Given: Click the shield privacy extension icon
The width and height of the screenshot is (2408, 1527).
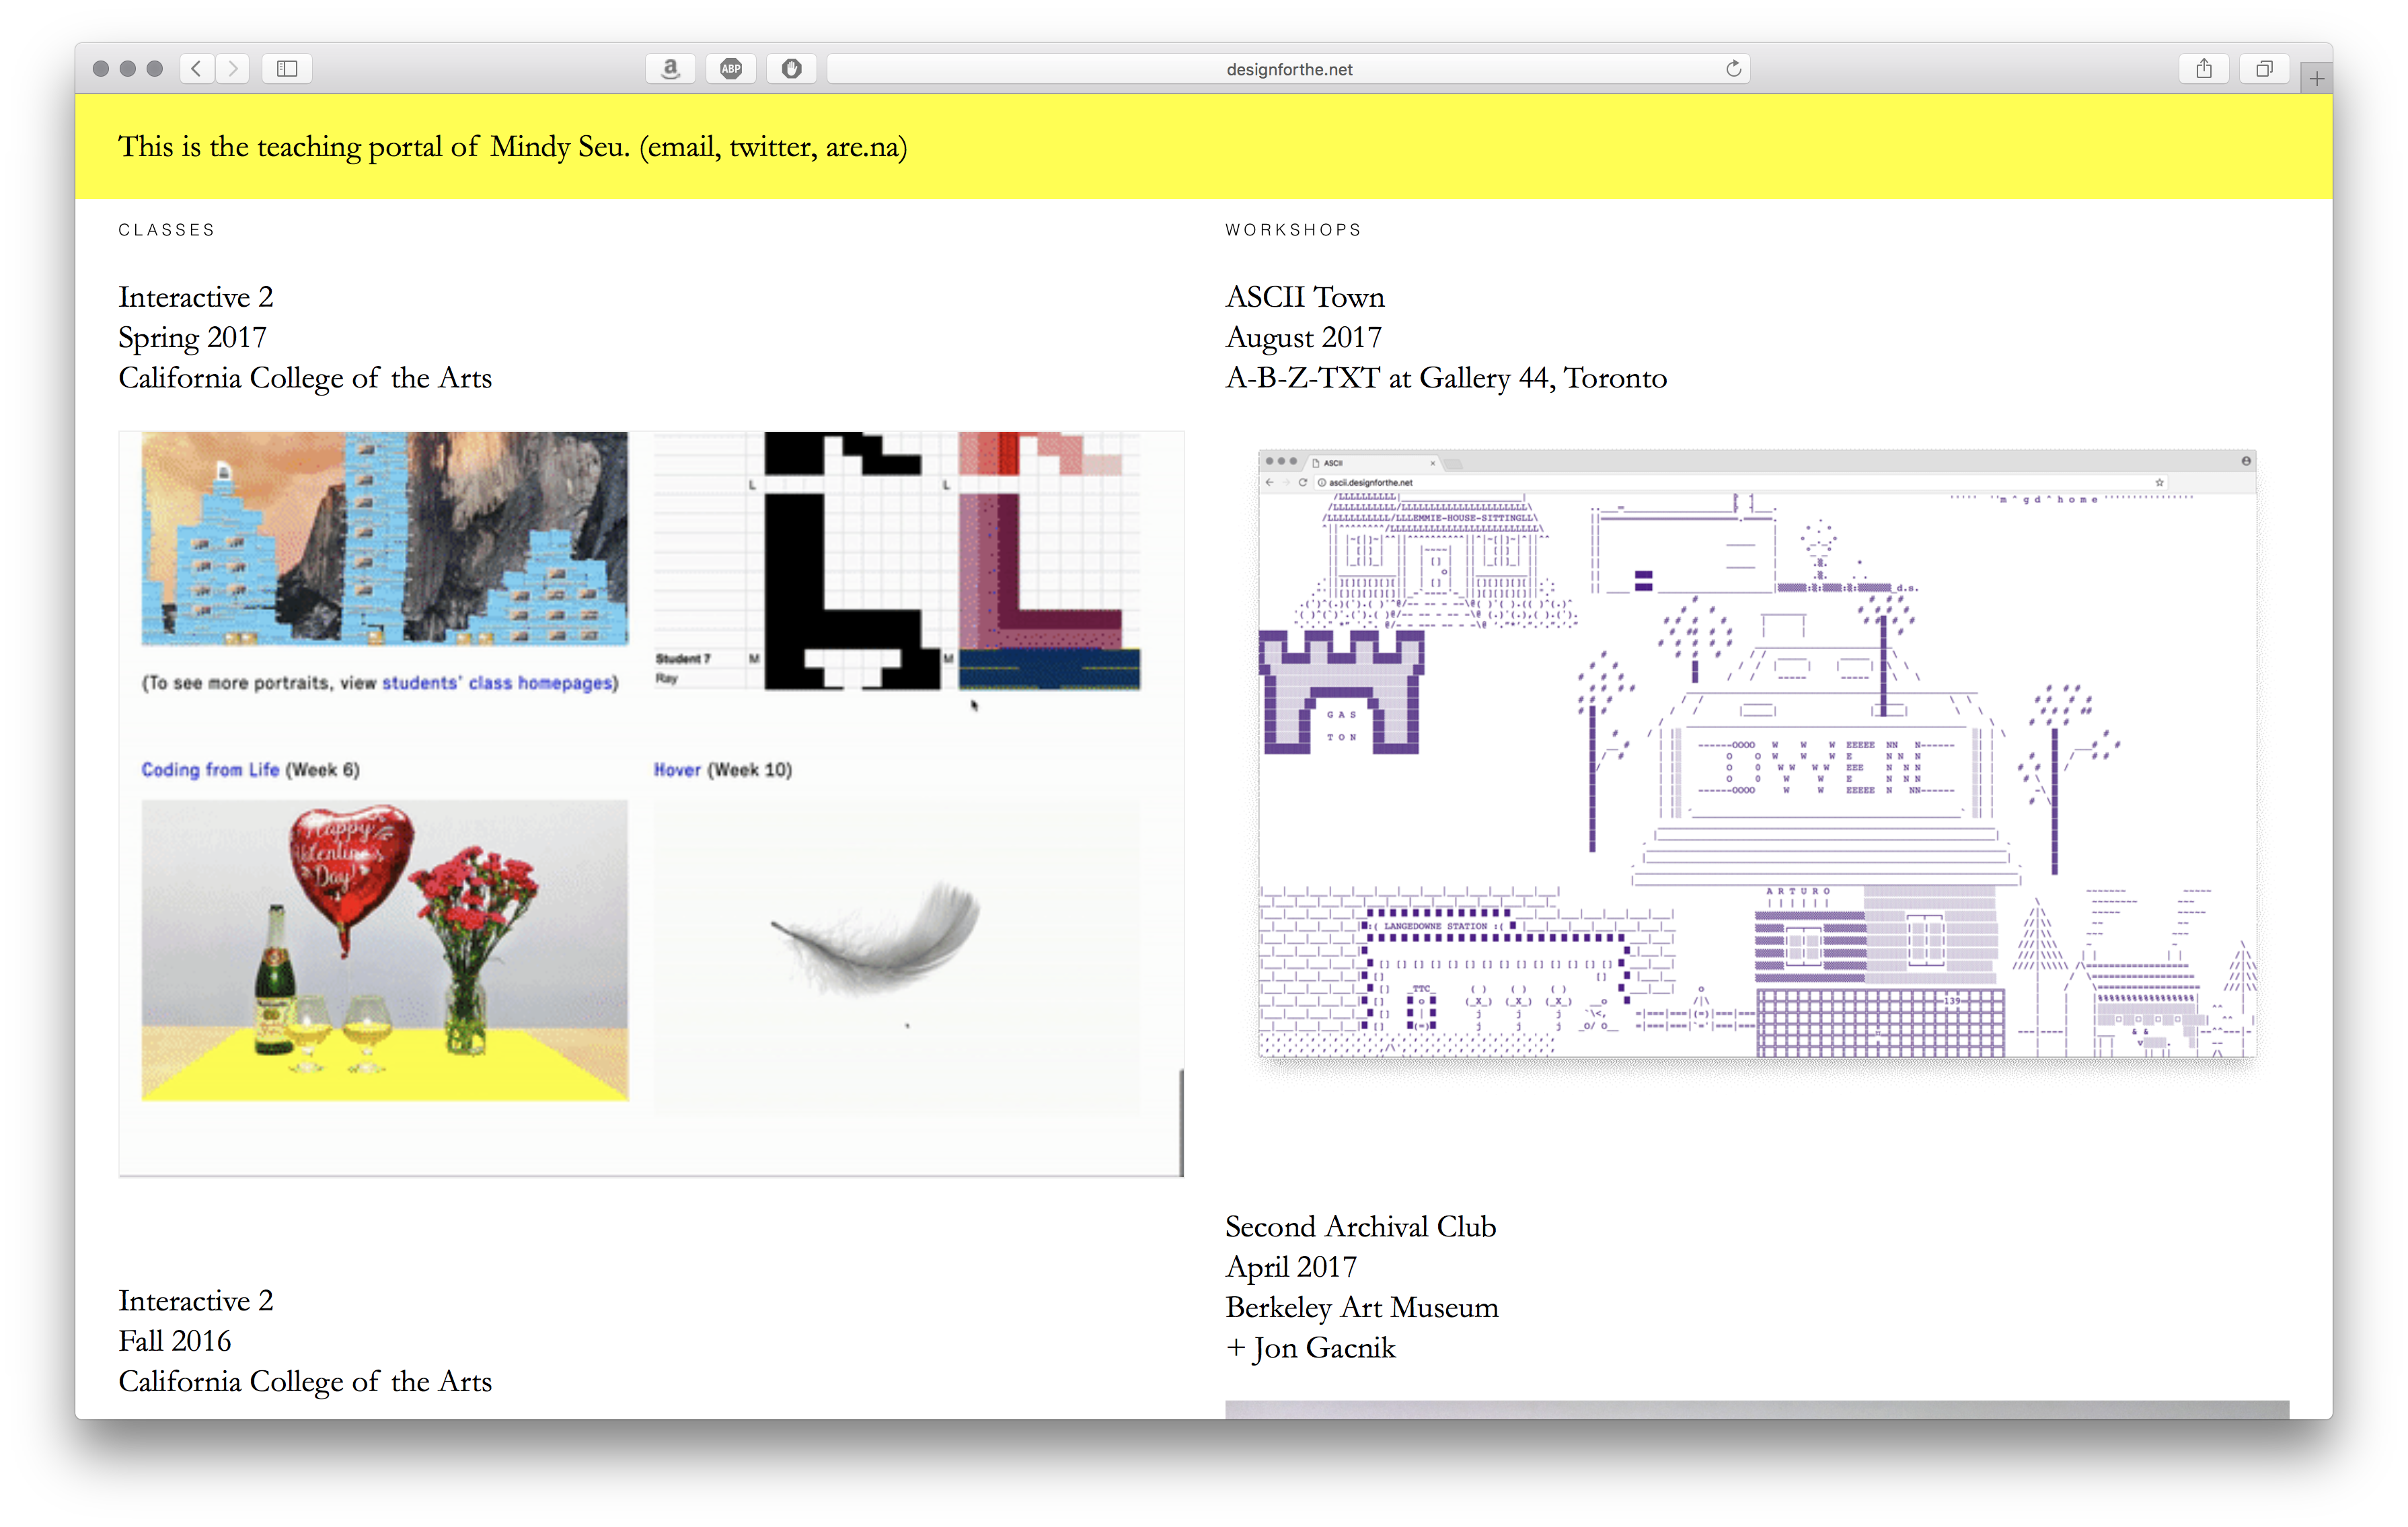Looking at the screenshot, I should pyautogui.click(x=791, y=69).
